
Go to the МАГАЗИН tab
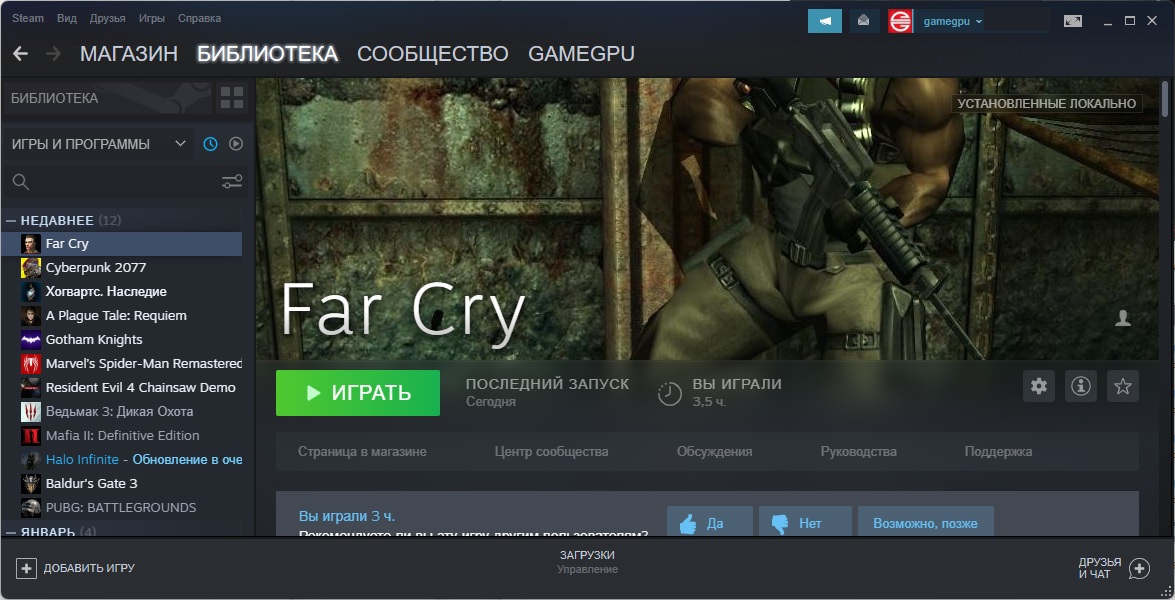pyautogui.click(x=129, y=54)
